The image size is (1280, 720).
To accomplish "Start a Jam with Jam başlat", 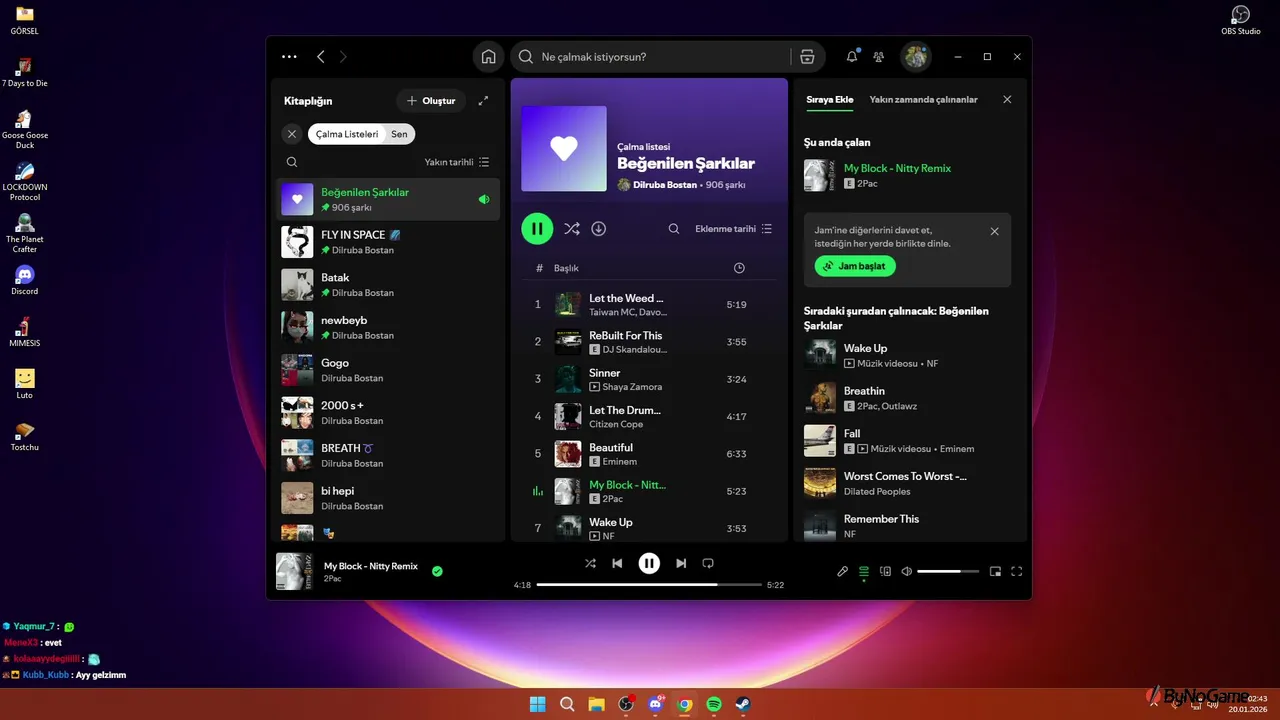I will click(x=855, y=267).
